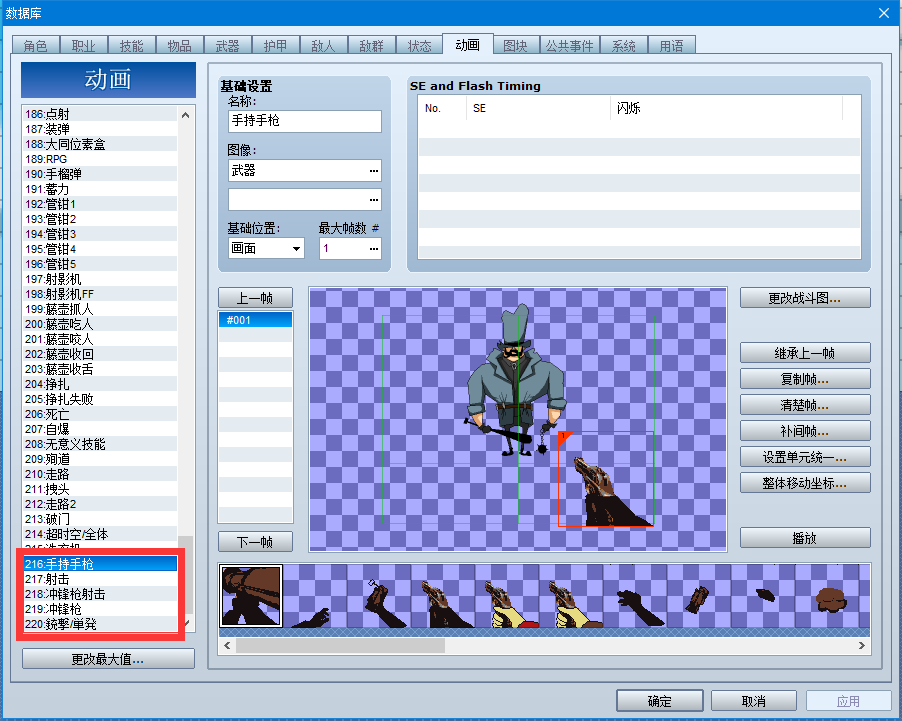
Task: Open the 图块 tab
Action: [x=515, y=46]
